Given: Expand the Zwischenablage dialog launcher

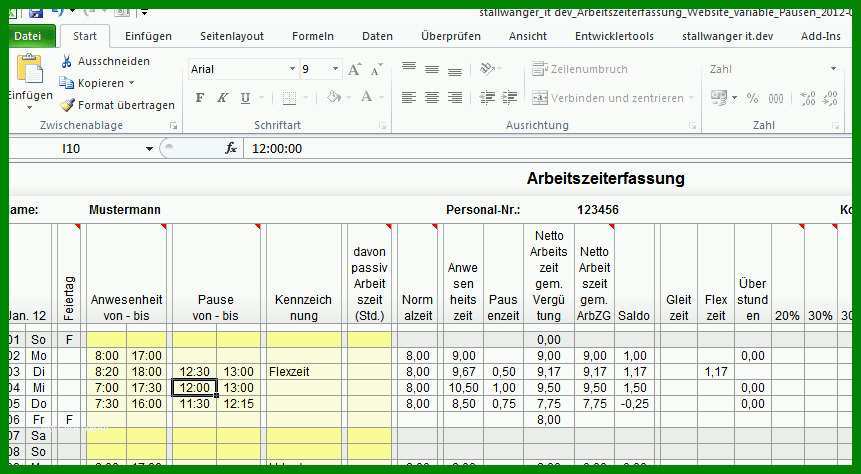Looking at the screenshot, I should (174, 126).
